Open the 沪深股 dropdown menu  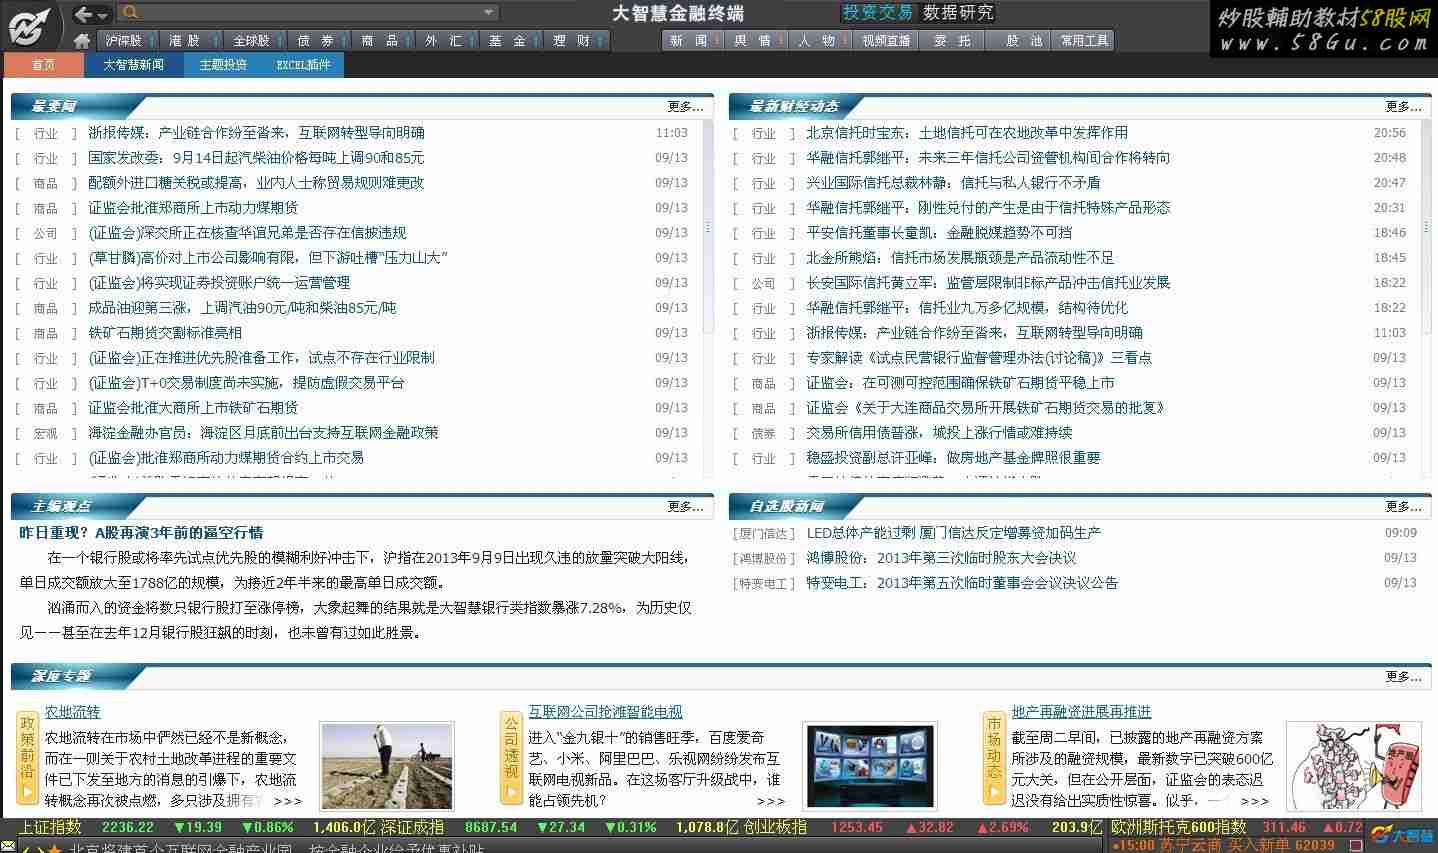coord(127,41)
